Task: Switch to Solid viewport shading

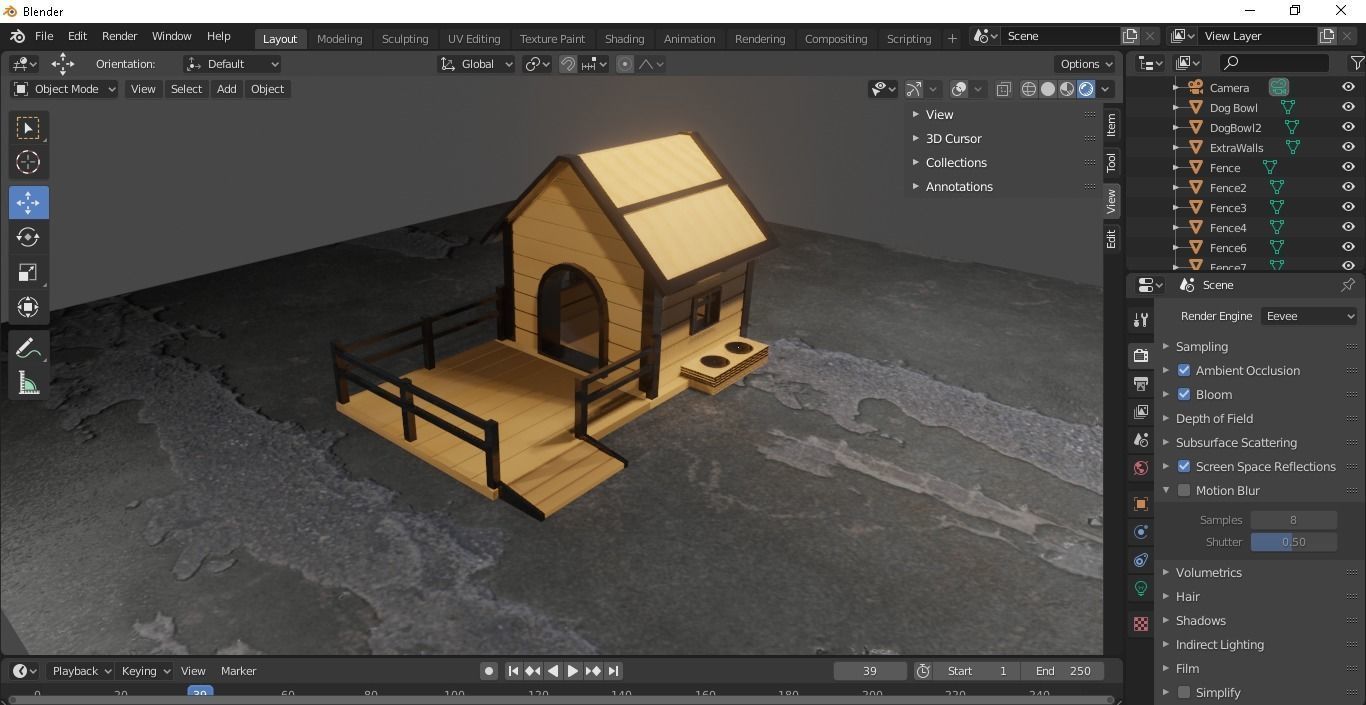Action: click(x=1048, y=89)
